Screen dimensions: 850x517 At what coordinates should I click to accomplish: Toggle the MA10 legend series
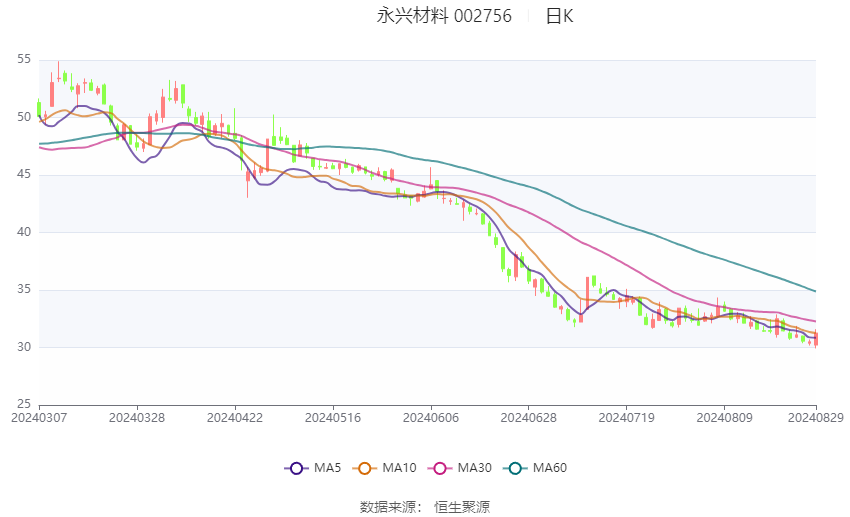pos(384,468)
